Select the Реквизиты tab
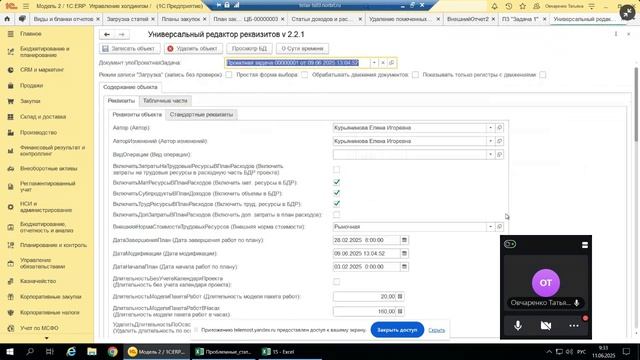Screen dimensions: 640x360 (121, 100)
